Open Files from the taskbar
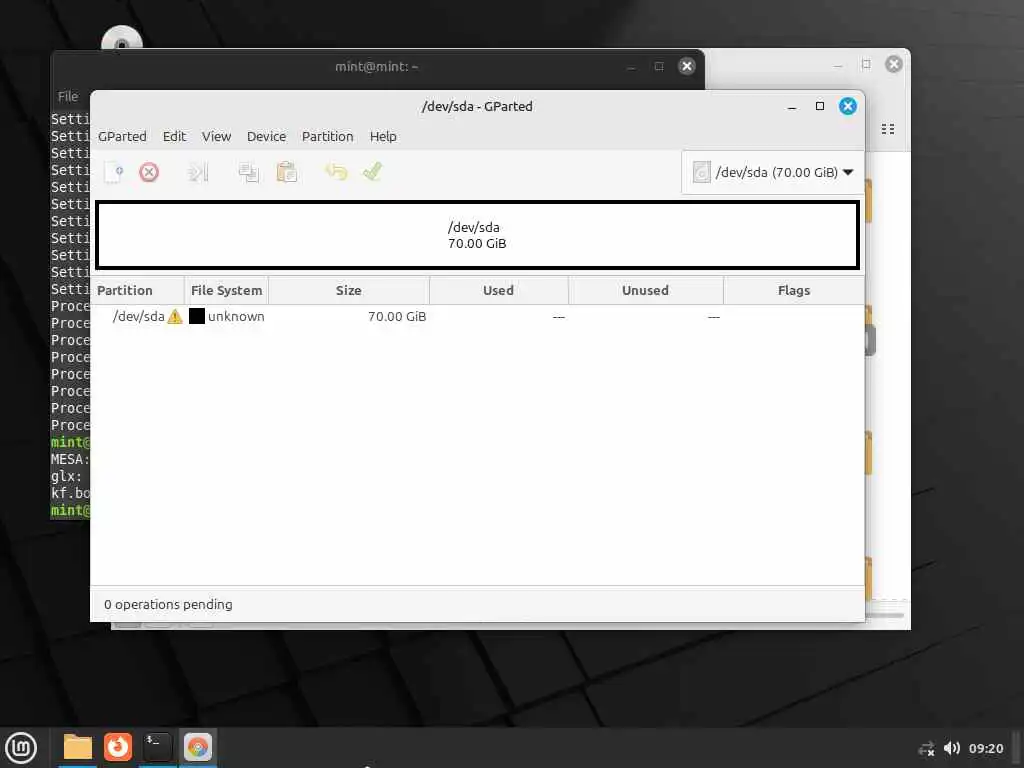 tap(77, 747)
